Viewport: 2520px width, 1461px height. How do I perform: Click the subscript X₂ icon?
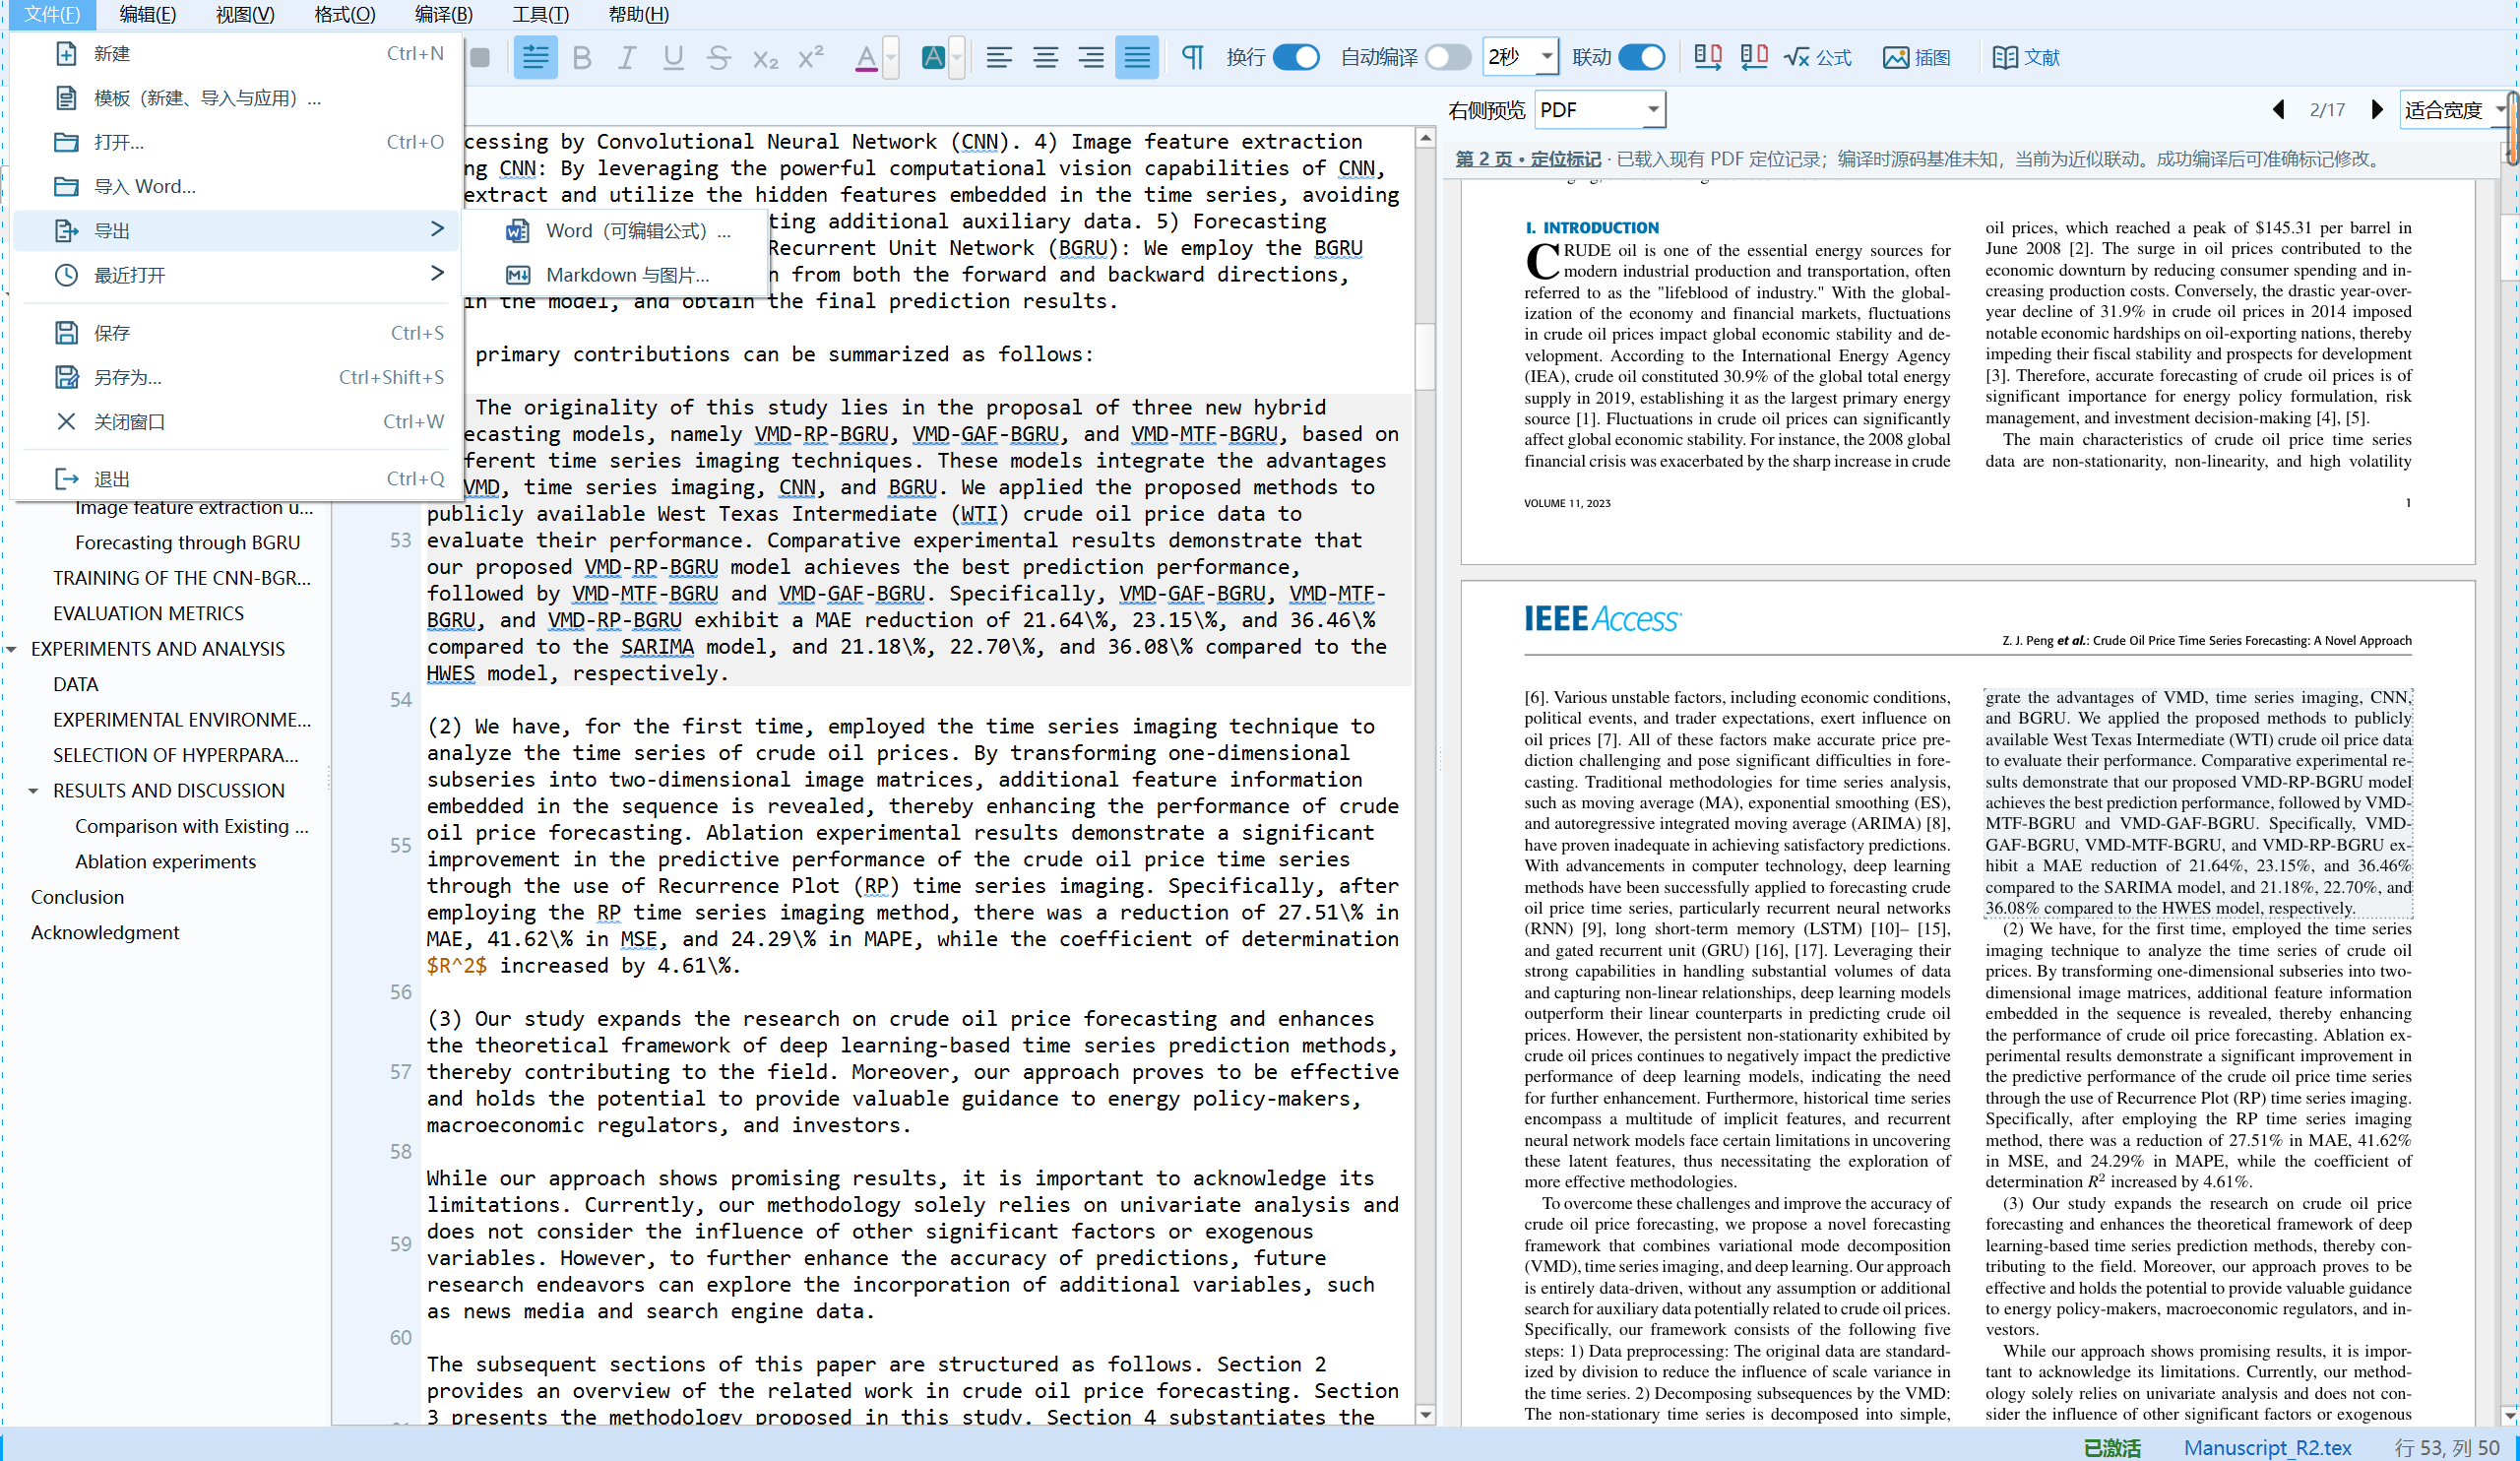[x=765, y=58]
